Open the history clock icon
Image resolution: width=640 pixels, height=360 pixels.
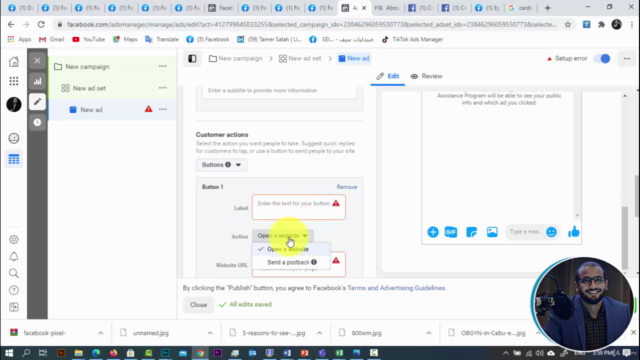coord(37,122)
